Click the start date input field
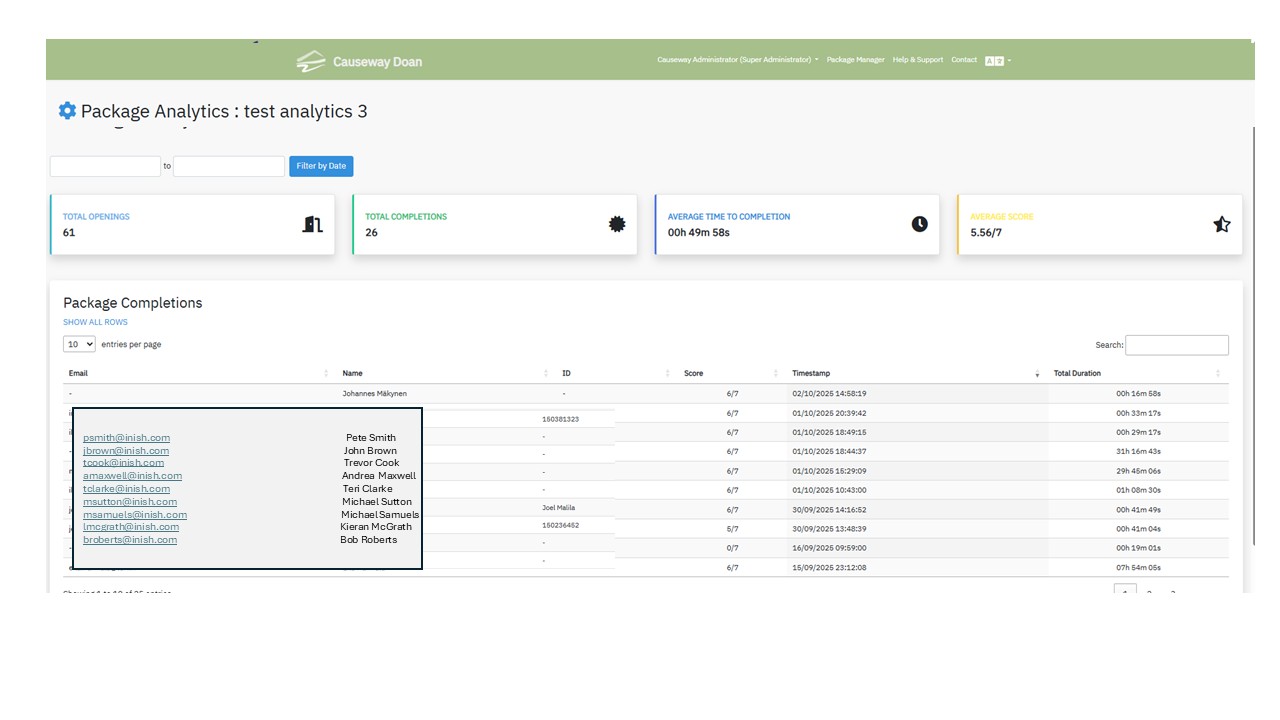This screenshot has width=1280, height=720. pyautogui.click(x=105, y=166)
